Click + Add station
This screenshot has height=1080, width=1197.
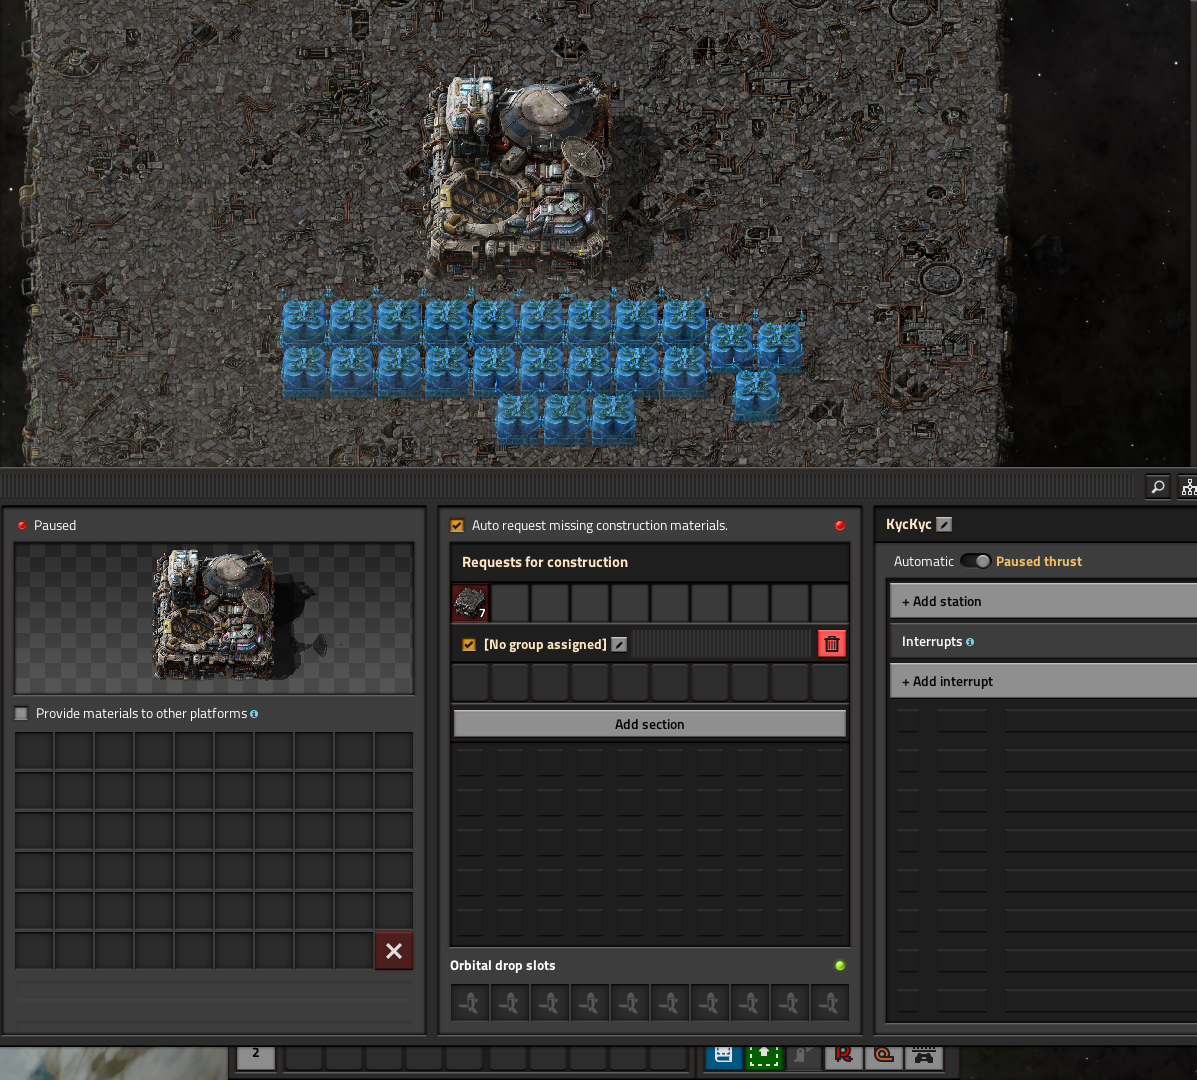(1043, 601)
